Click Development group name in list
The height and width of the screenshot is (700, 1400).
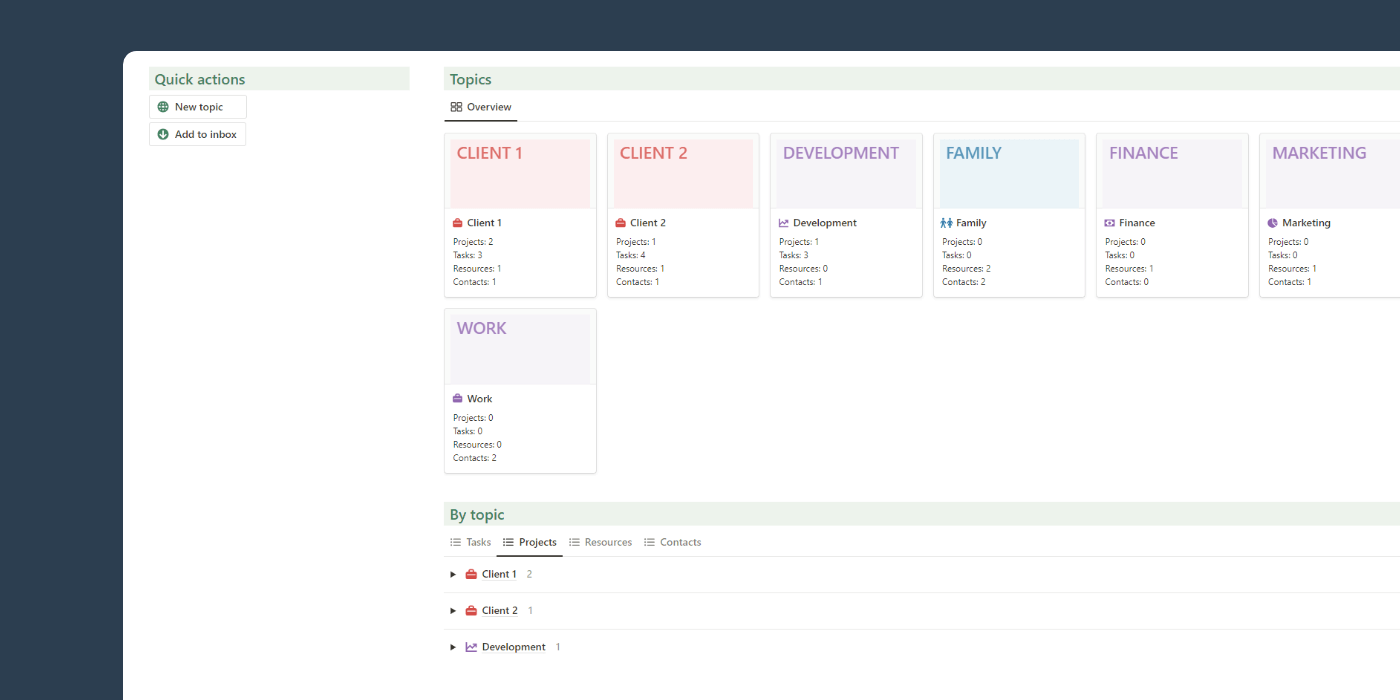(514, 647)
